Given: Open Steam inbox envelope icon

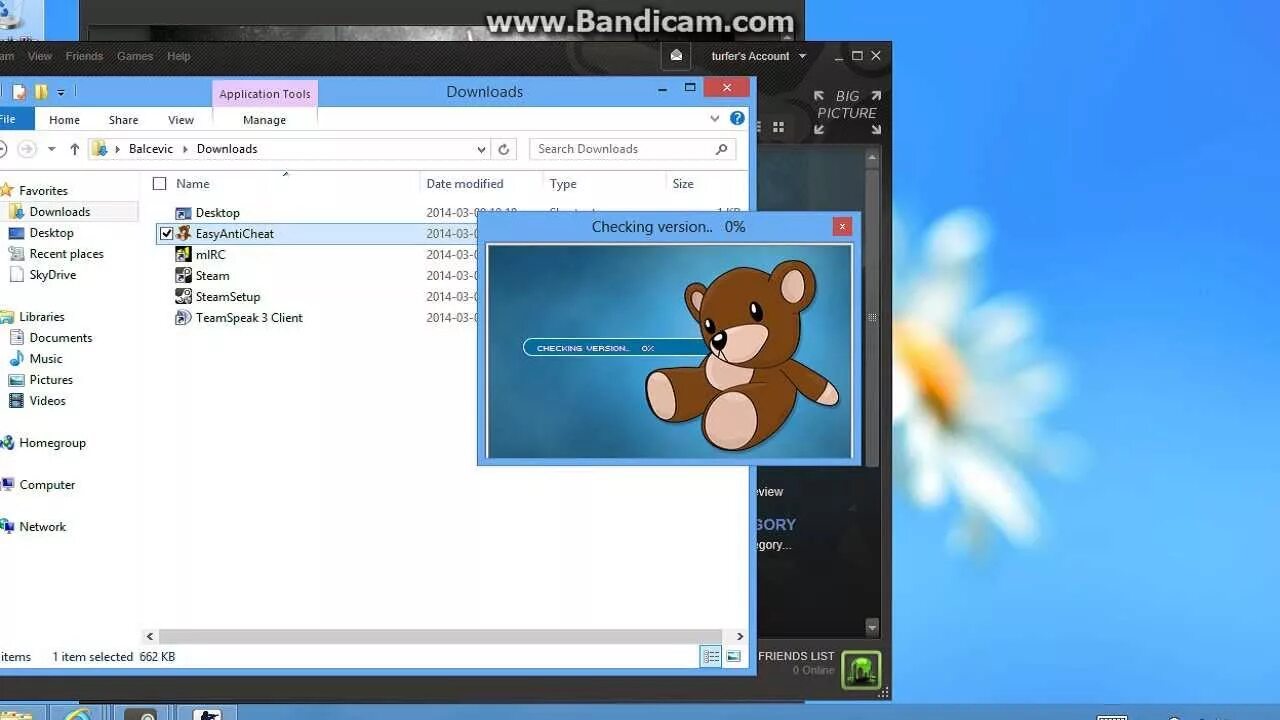Looking at the screenshot, I should coord(676,56).
